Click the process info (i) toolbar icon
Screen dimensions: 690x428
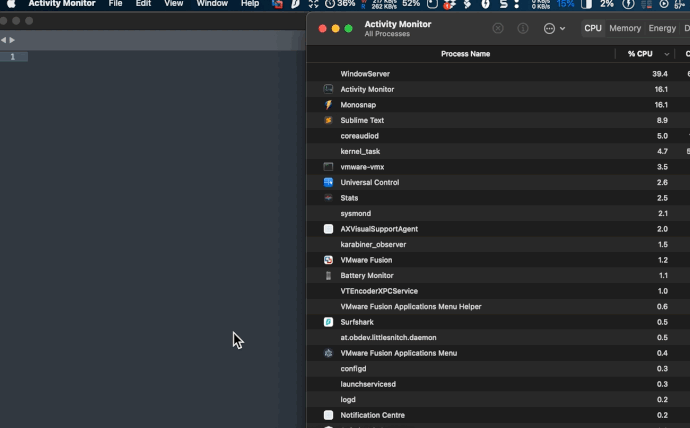[x=523, y=29]
